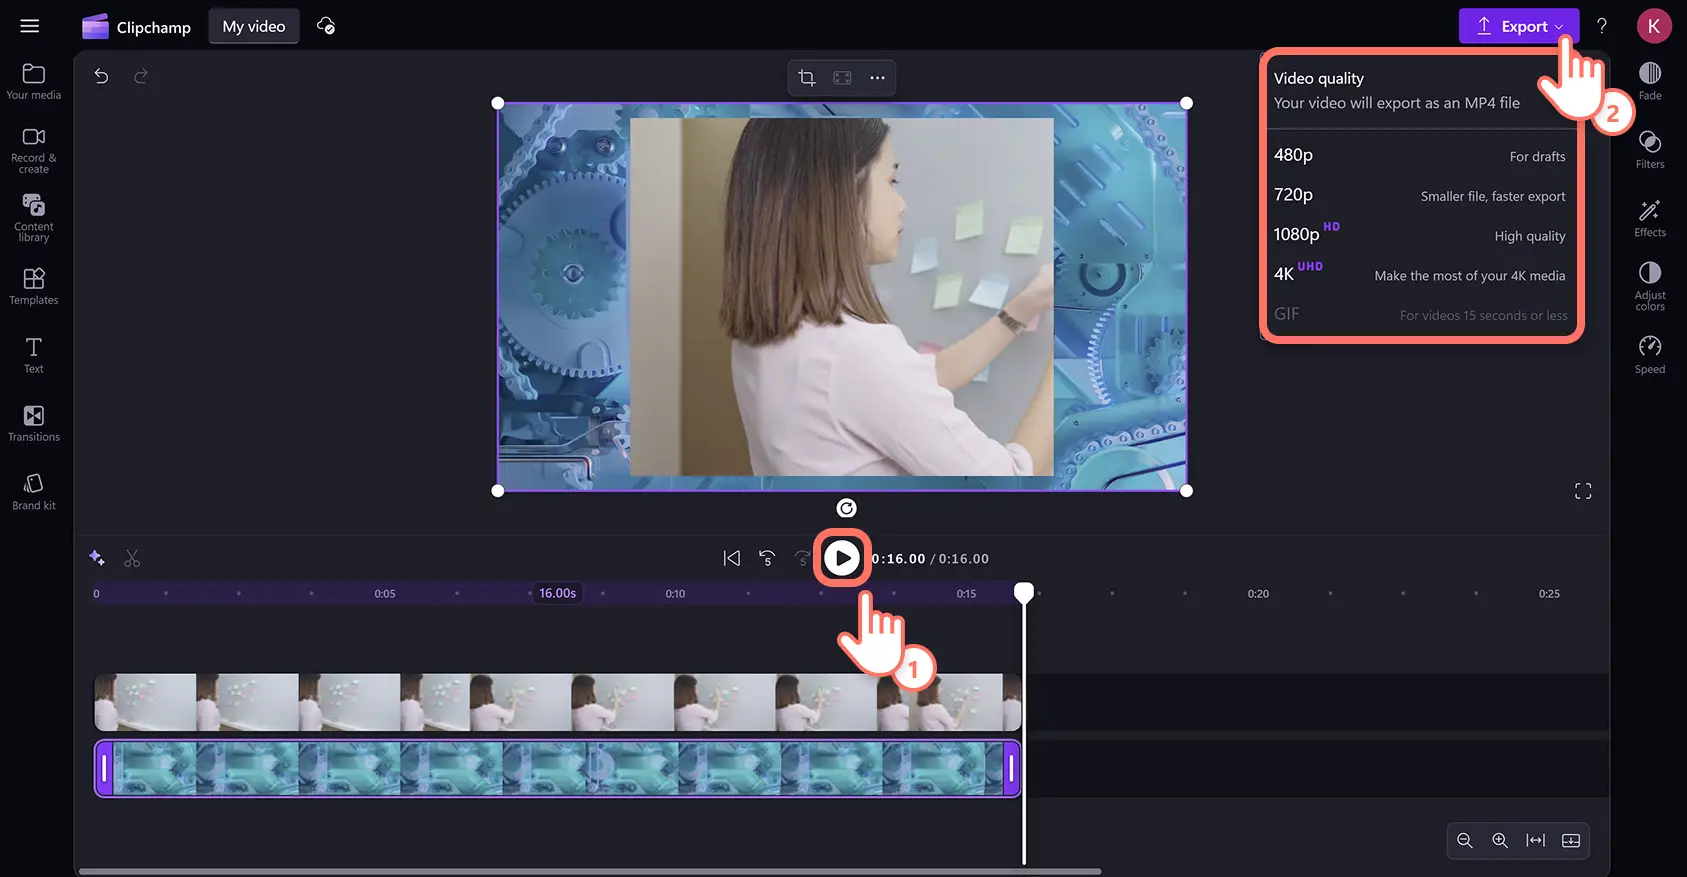The height and width of the screenshot is (877, 1687).
Task: Play the video preview
Action: tap(842, 558)
